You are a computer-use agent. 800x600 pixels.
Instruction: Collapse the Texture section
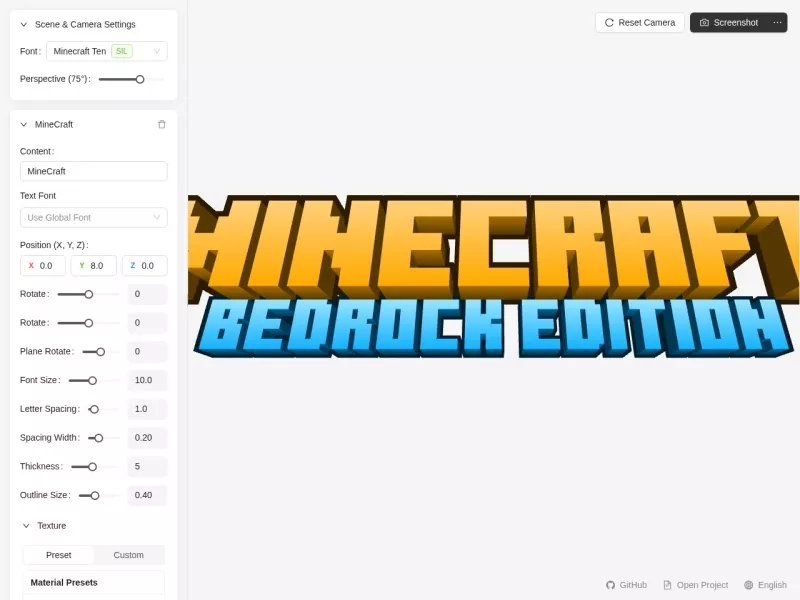tap(26, 526)
